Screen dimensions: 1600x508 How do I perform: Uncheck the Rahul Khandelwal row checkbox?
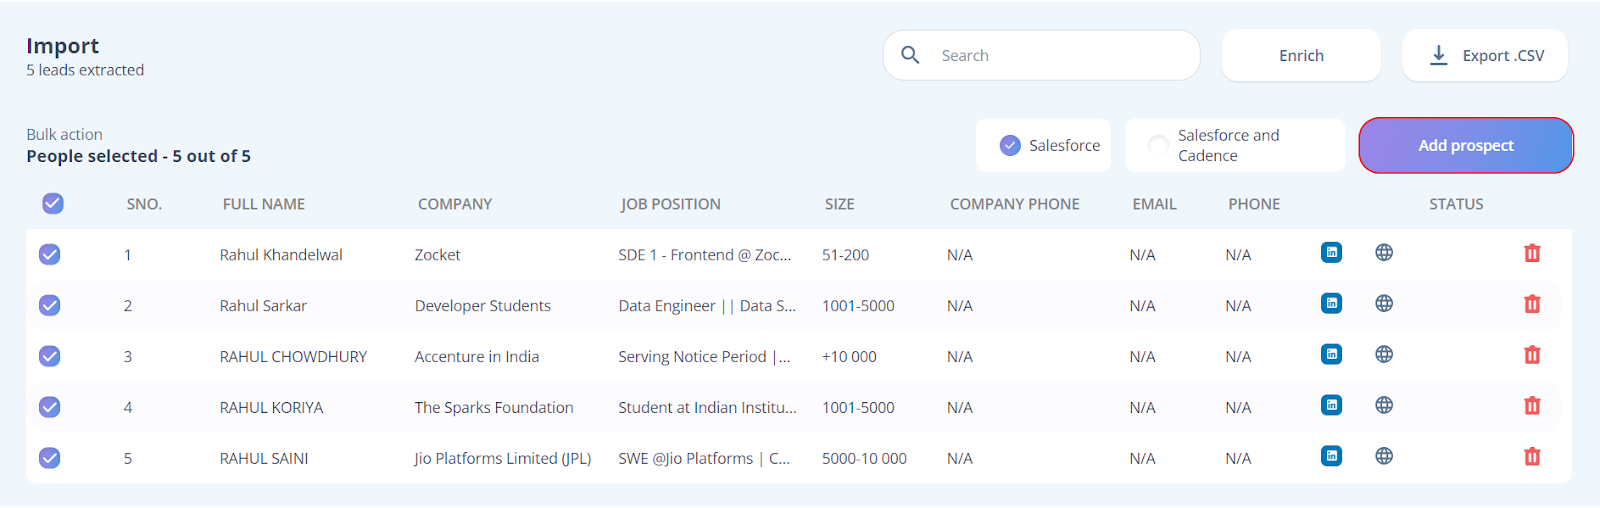tap(49, 255)
